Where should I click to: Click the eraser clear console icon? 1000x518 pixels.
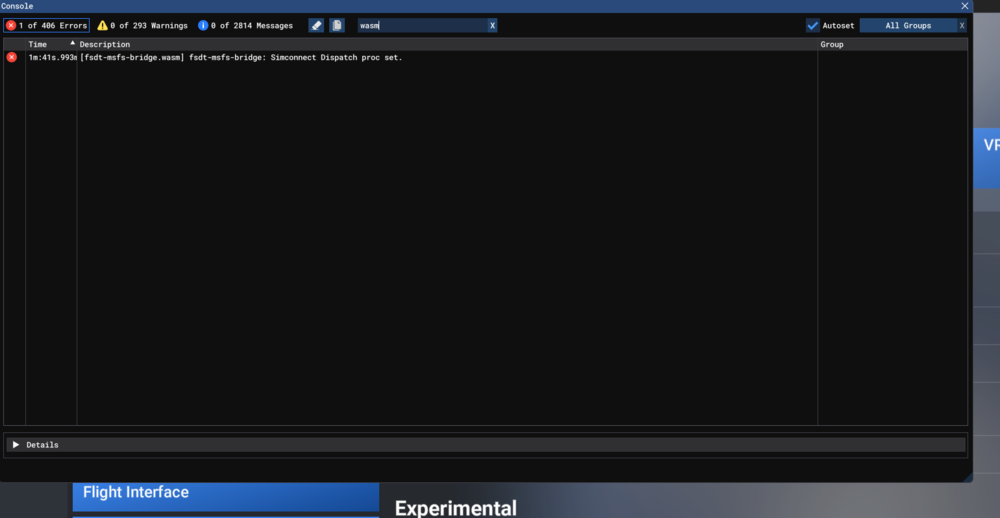click(x=316, y=25)
